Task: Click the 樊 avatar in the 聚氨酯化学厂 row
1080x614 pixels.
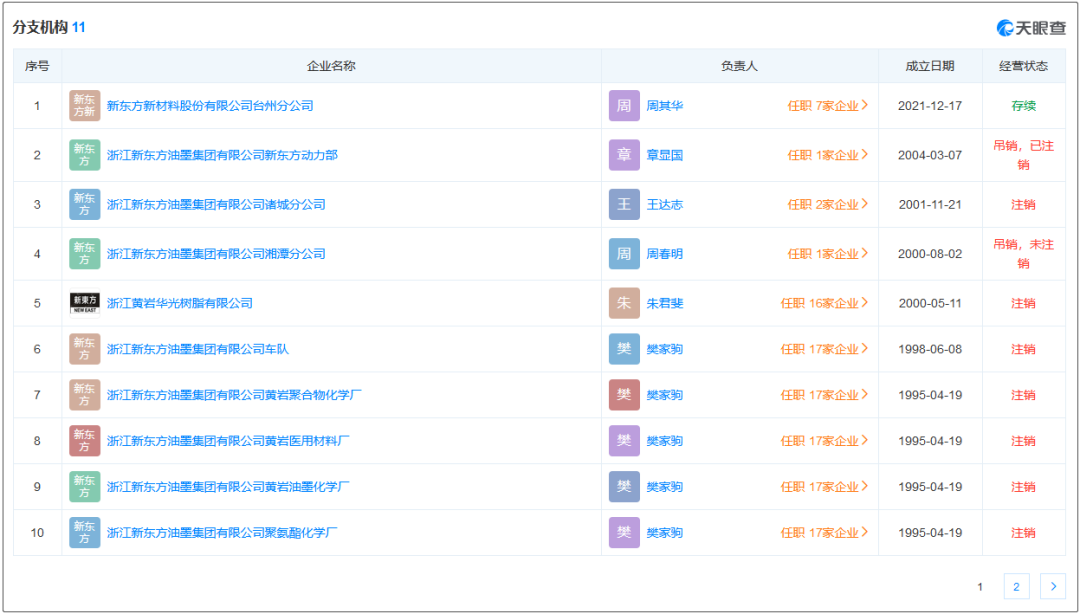Action: point(624,533)
